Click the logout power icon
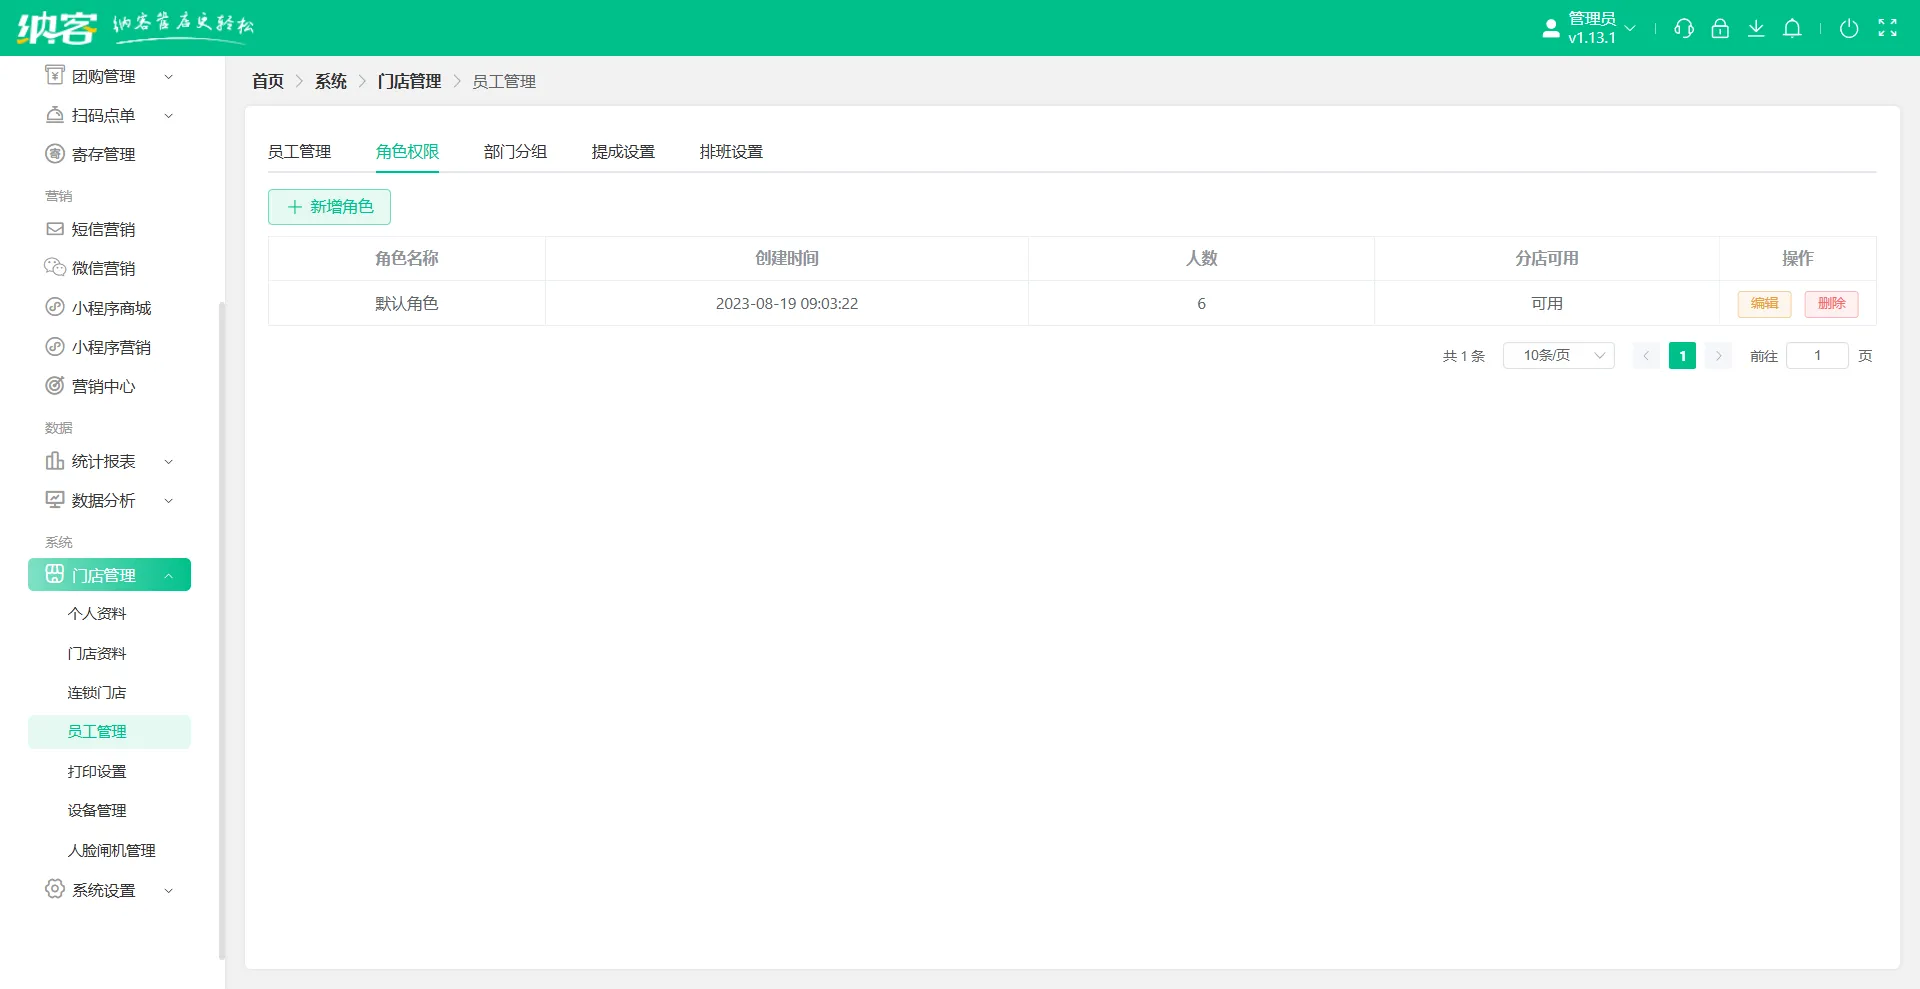Viewport: 1920px width, 989px height. coord(1848,28)
